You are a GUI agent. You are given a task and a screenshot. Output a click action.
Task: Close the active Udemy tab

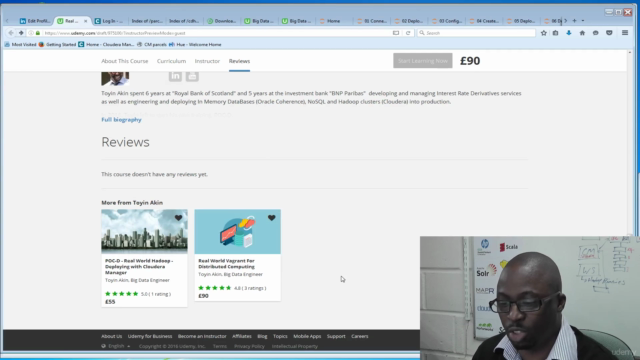85,21
